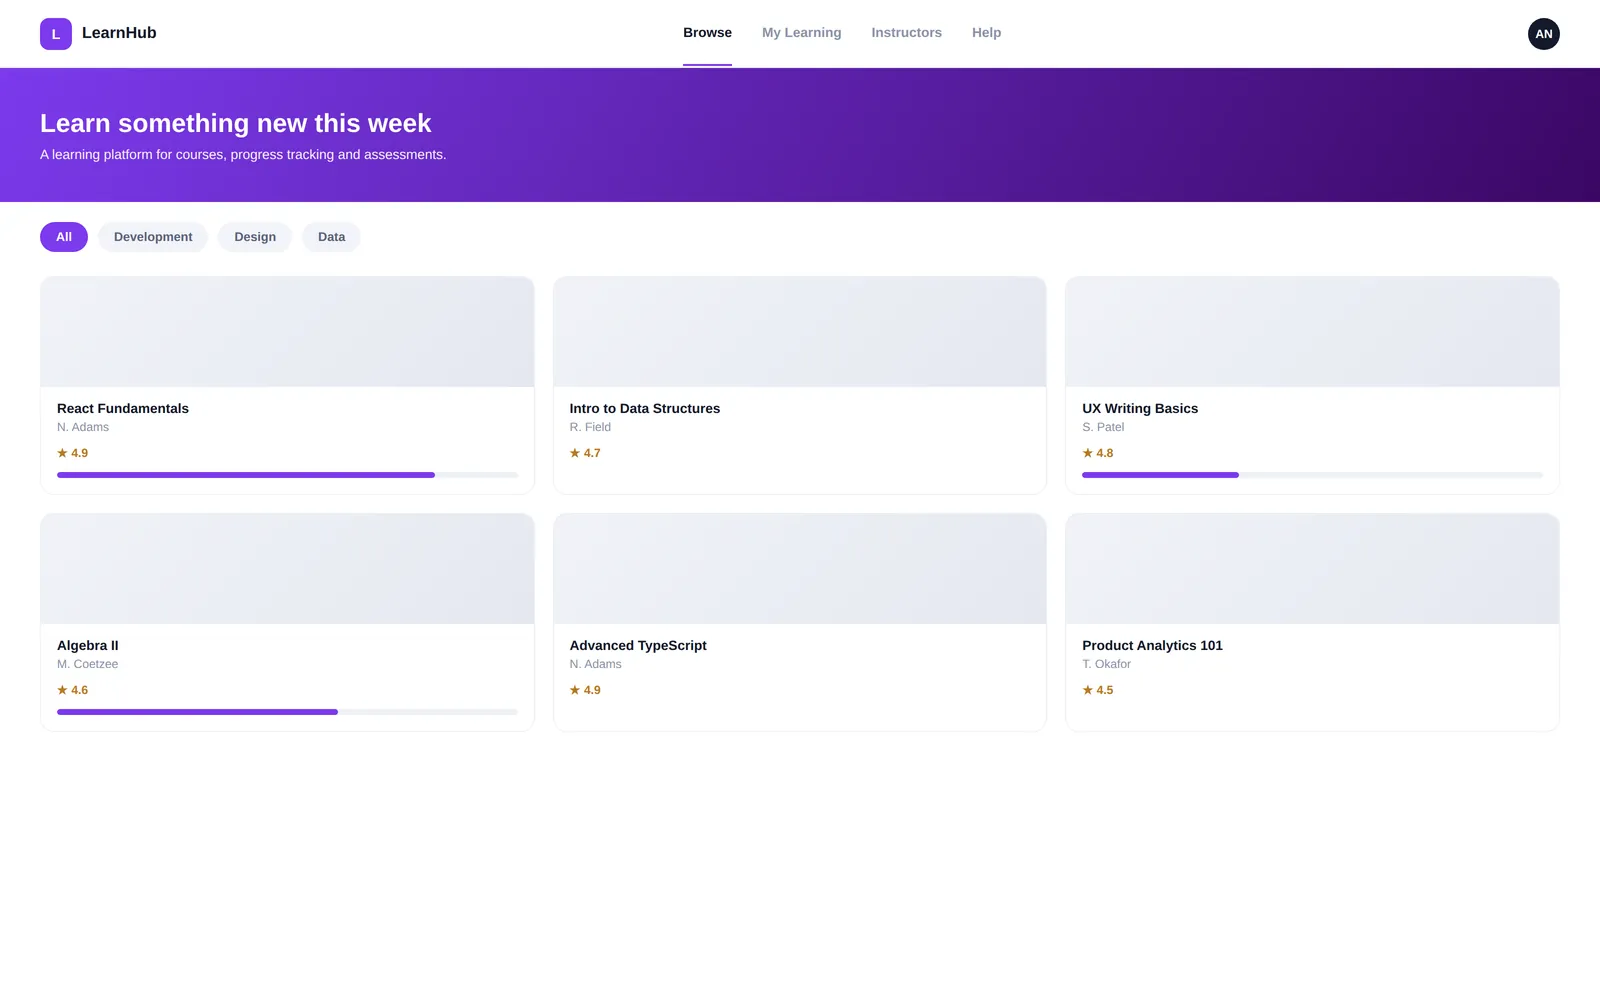Open Algebra II course thumbnail

(x=287, y=569)
